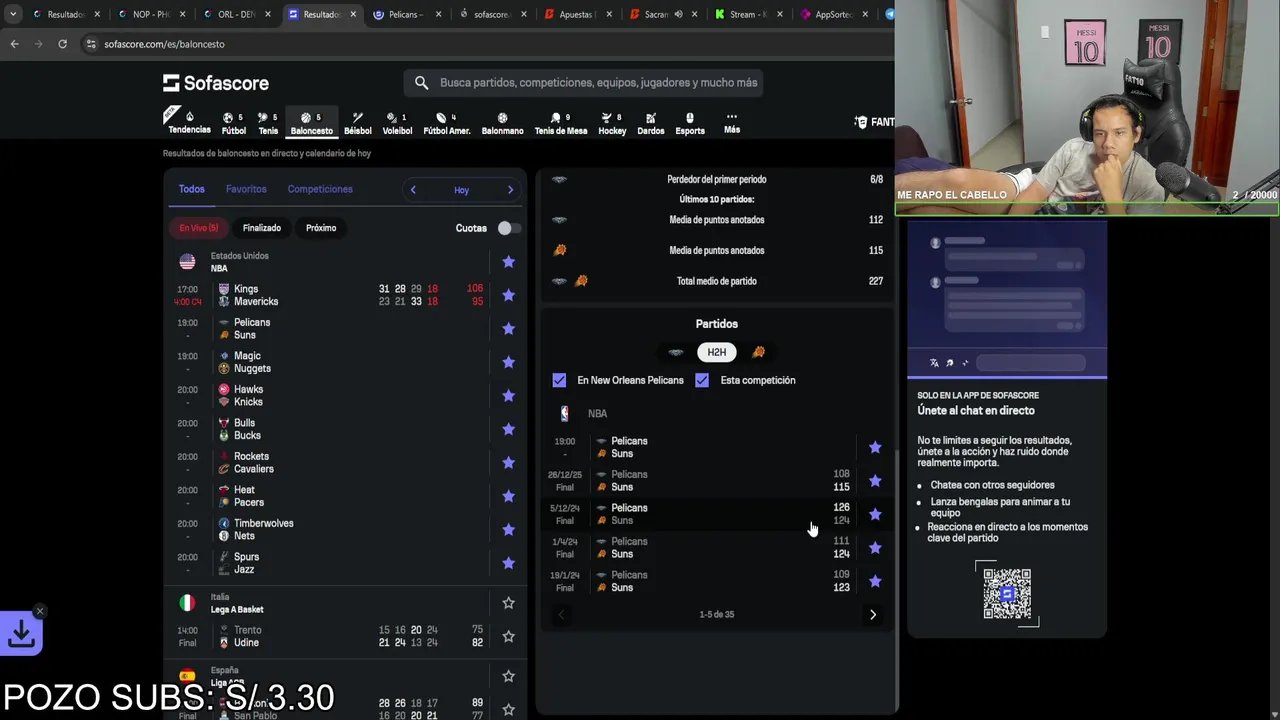1280x720 pixels.
Task: Switch to the Todos tab
Action: click(192, 189)
